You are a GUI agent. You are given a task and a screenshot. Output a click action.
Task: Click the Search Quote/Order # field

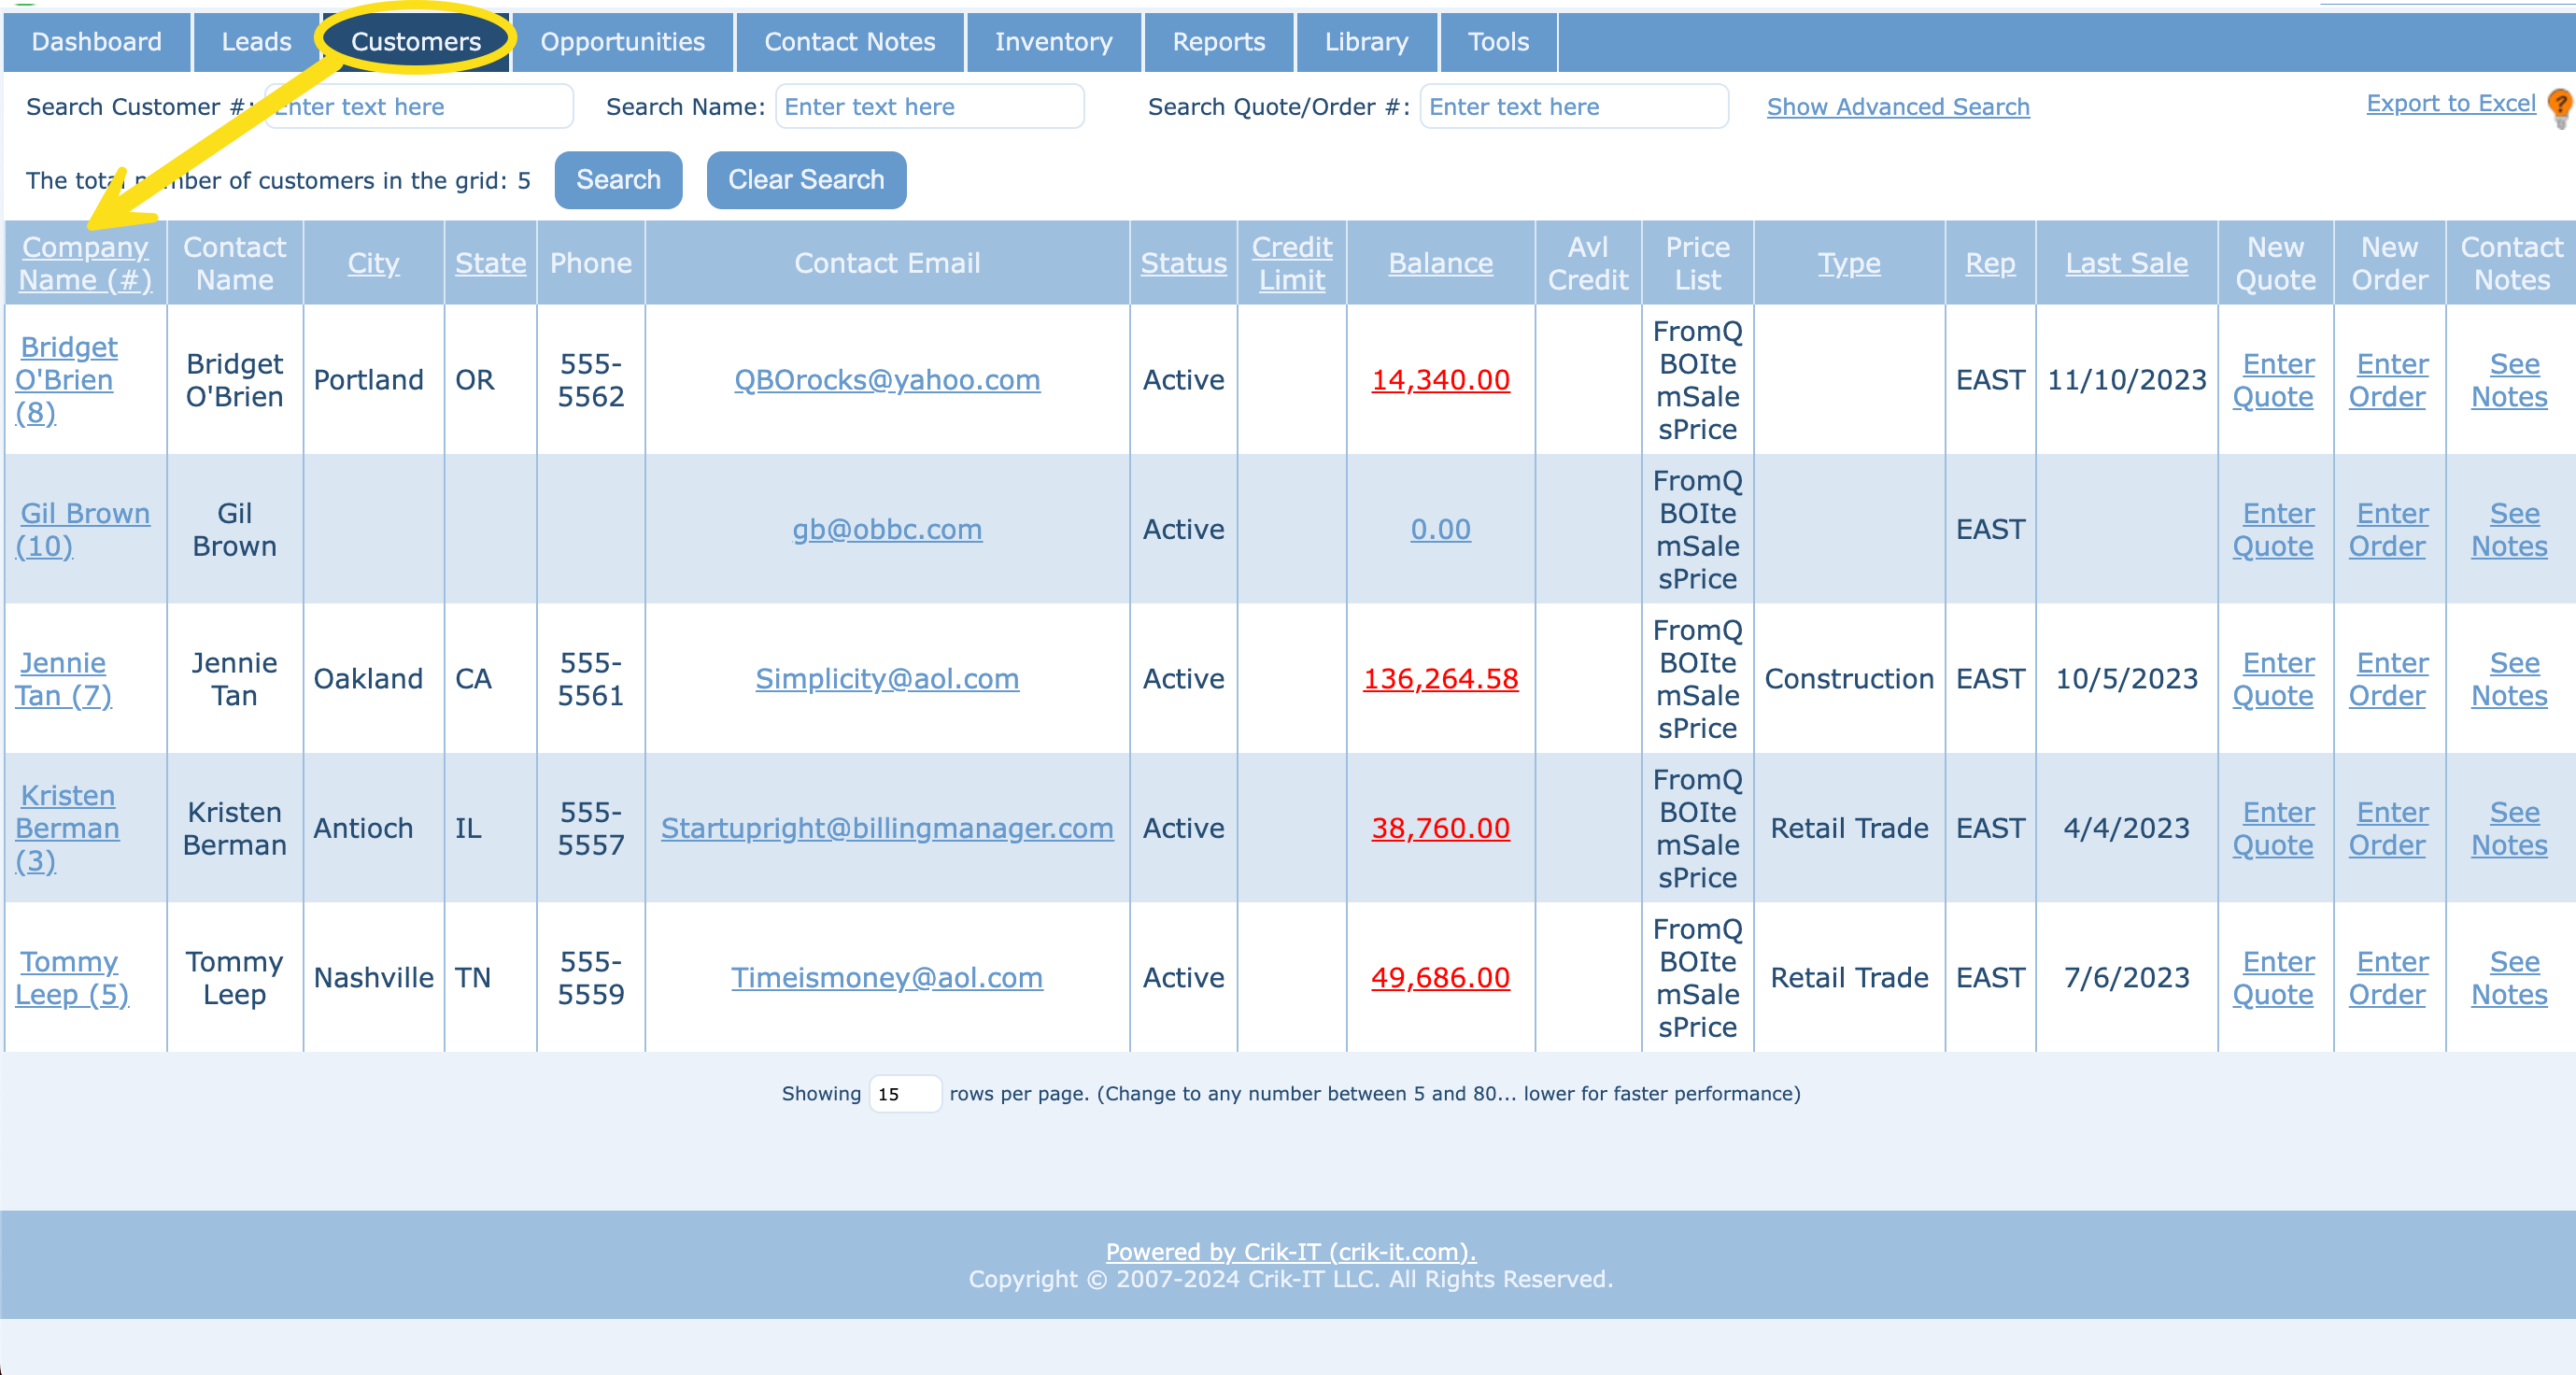(1573, 107)
